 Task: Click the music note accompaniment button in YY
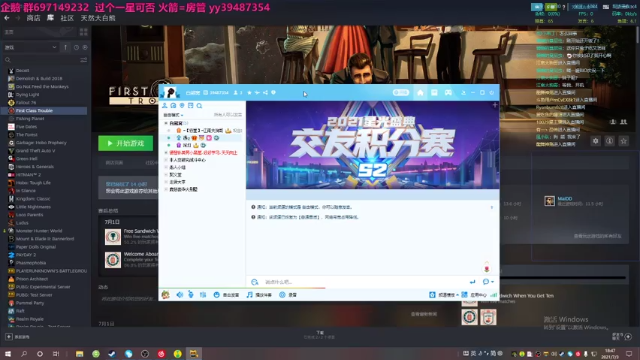[260, 295]
